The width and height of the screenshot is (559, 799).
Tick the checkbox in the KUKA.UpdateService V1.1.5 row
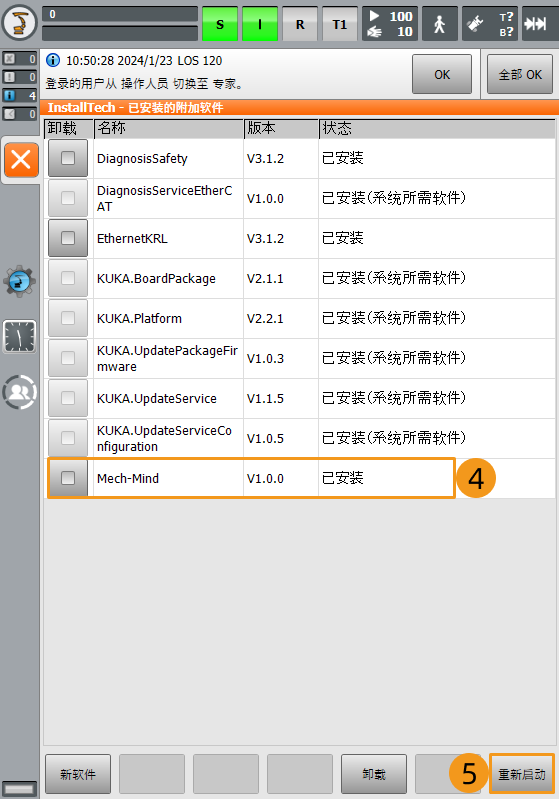coord(68,398)
